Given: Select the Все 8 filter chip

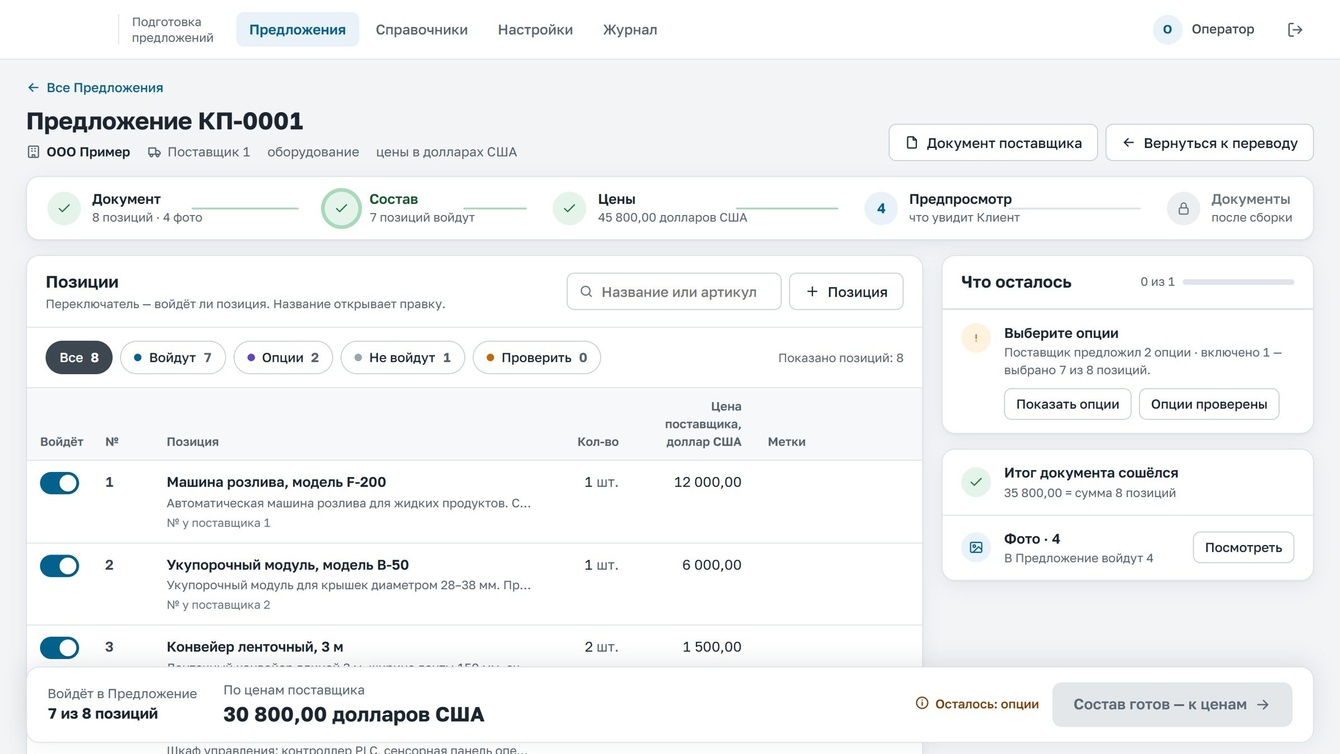Looking at the screenshot, I should click(79, 358).
